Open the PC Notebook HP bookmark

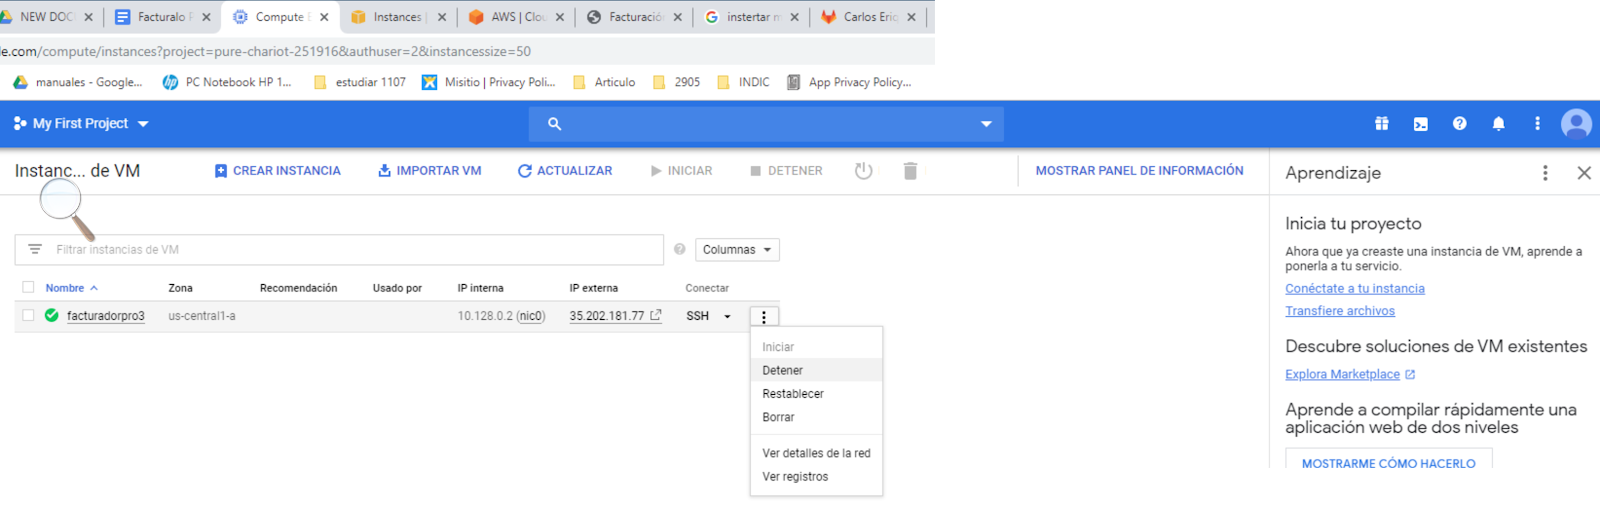click(227, 82)
